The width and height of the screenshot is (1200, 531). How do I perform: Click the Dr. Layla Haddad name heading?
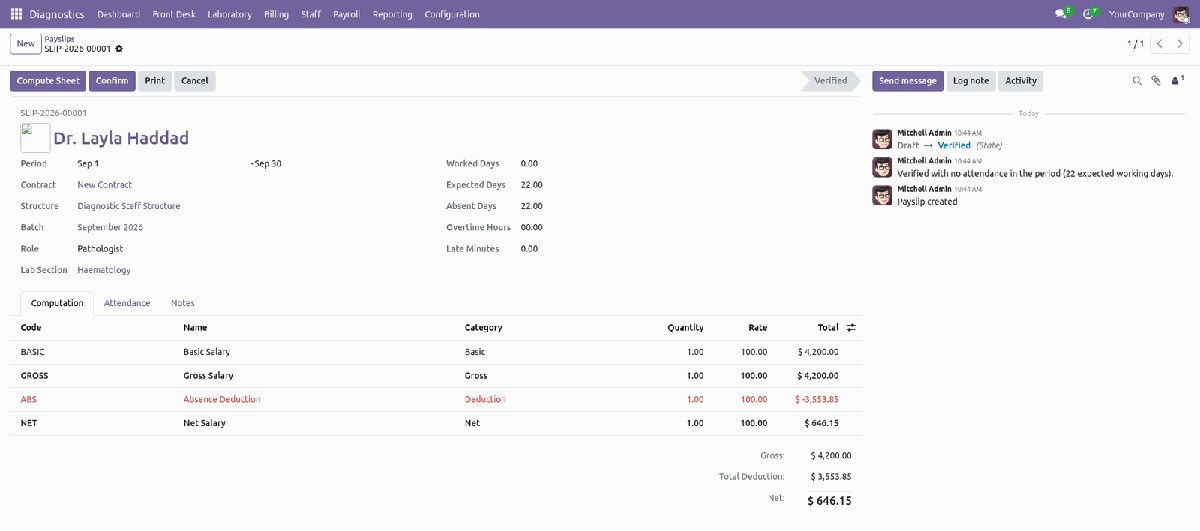[x=121, y=138]
